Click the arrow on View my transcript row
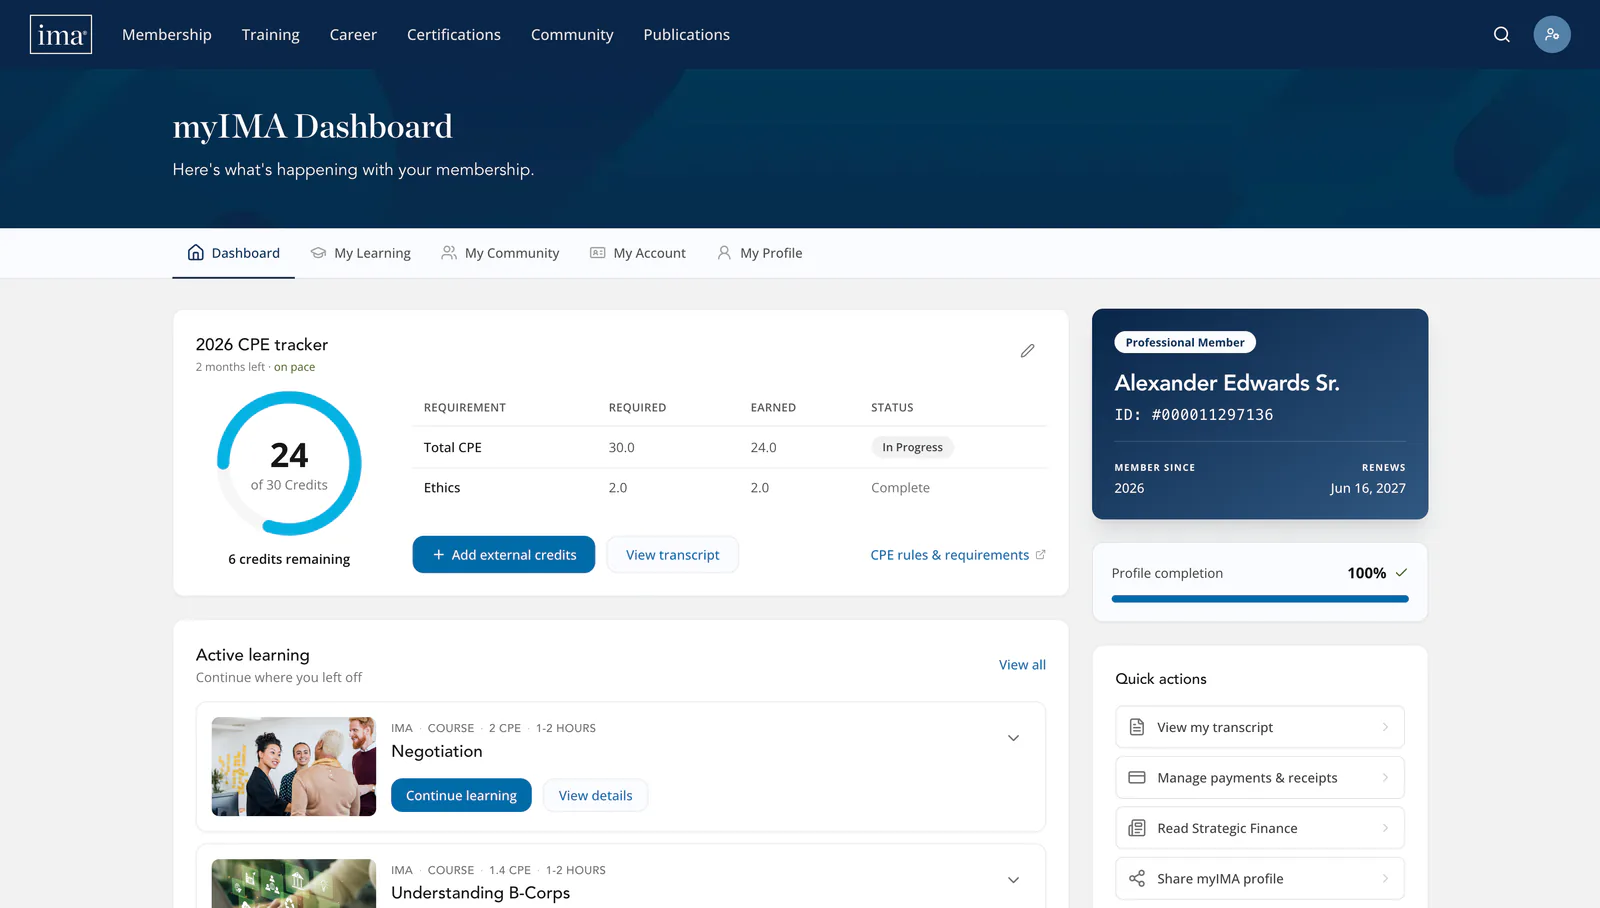Screen dimensions: 1600x908 point(1385,727)
